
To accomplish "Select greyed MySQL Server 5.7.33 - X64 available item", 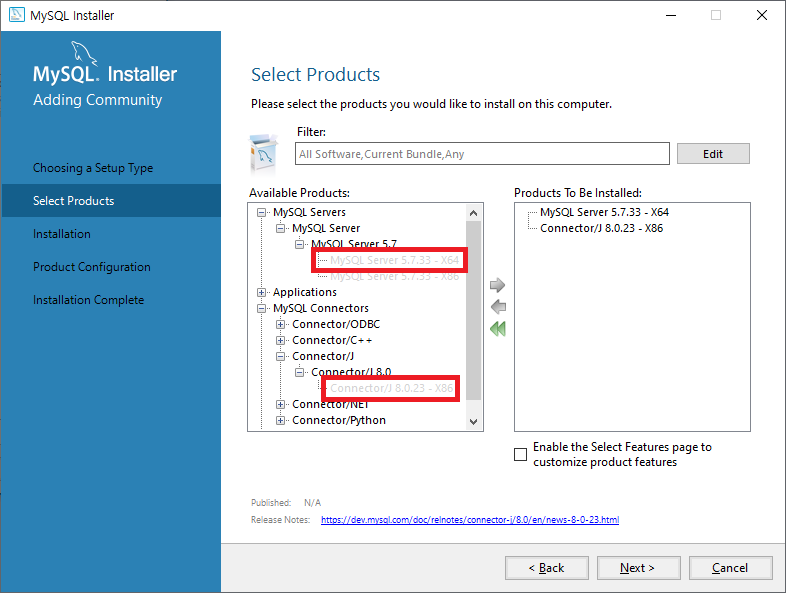I will [x=395, y=260].
